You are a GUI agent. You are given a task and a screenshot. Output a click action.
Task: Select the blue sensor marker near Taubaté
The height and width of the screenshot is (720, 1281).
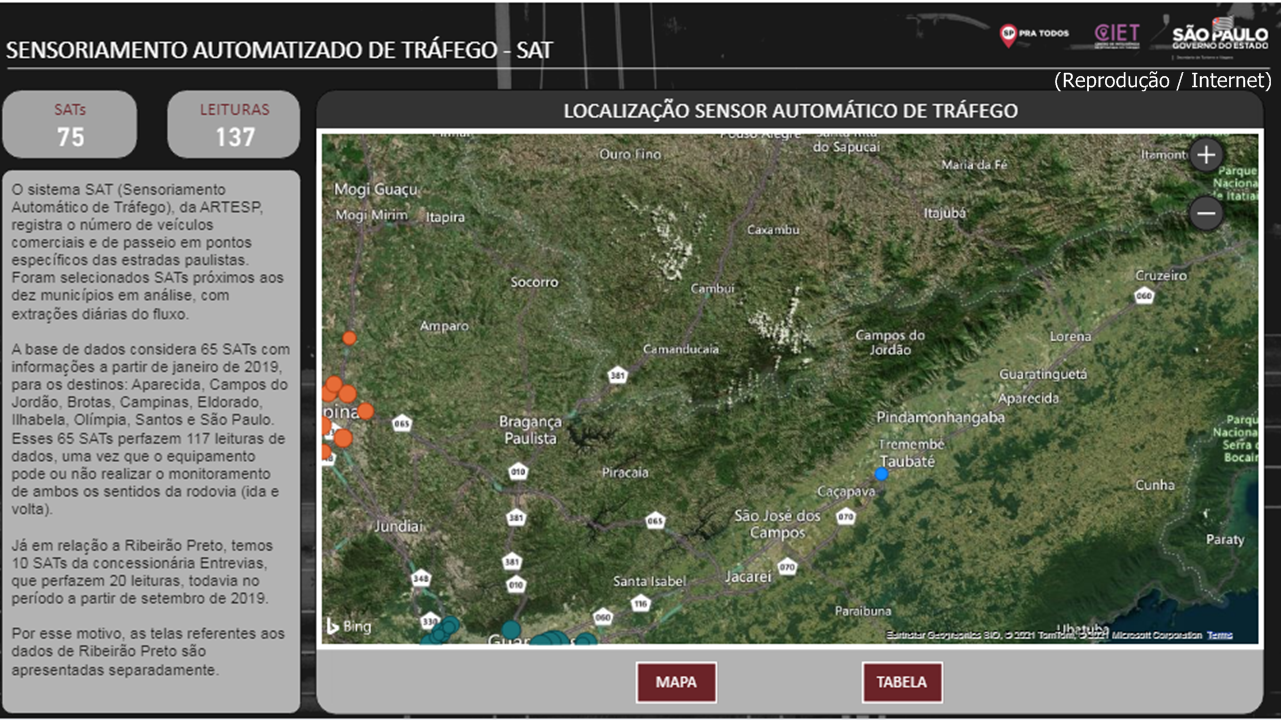pyautogui.click(x=881, y=474)
